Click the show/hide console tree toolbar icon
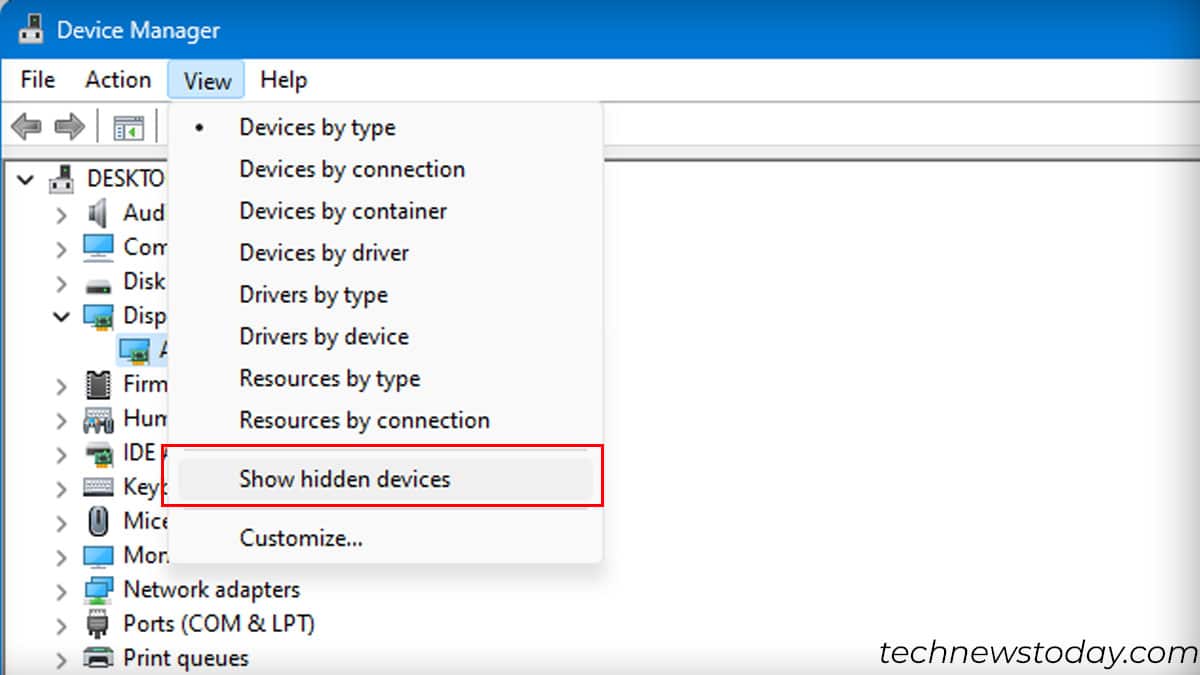This screenshot has height=675, width=1200. [x=128, y=128]
